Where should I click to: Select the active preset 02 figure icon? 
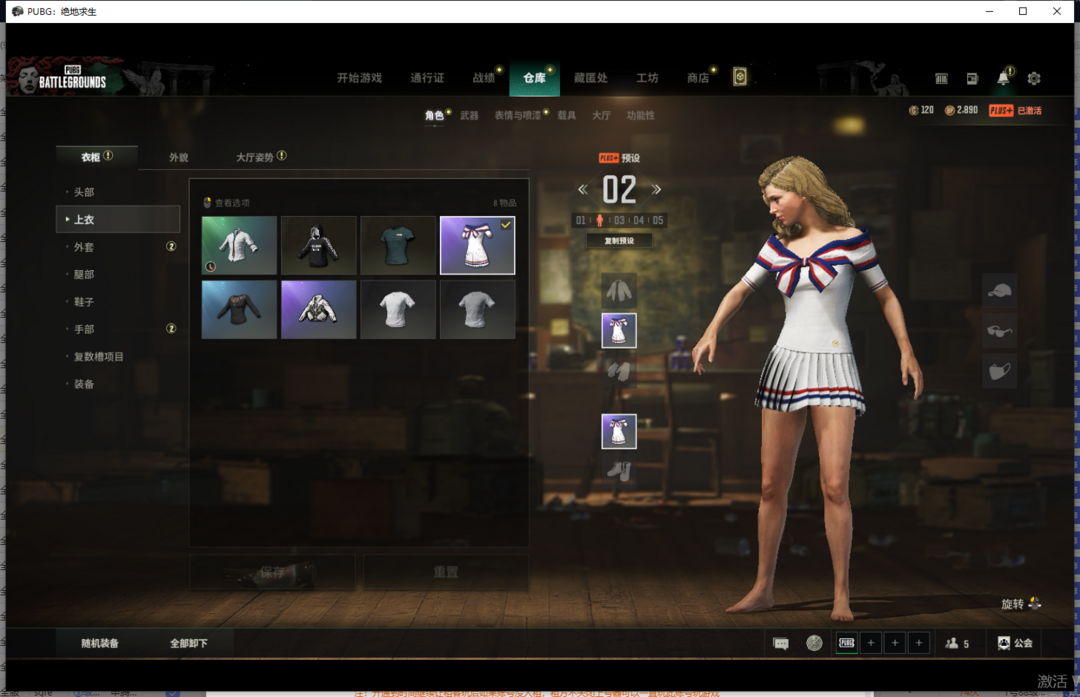click(600, 220)
